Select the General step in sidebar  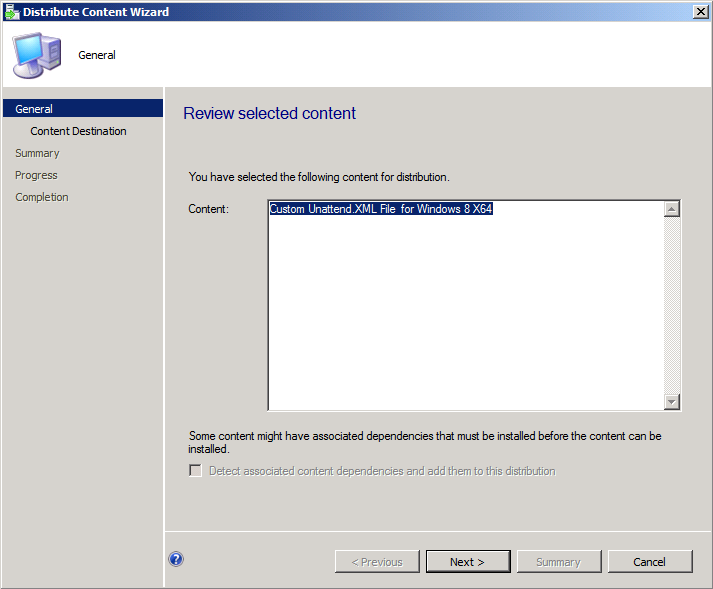(83, 109)
